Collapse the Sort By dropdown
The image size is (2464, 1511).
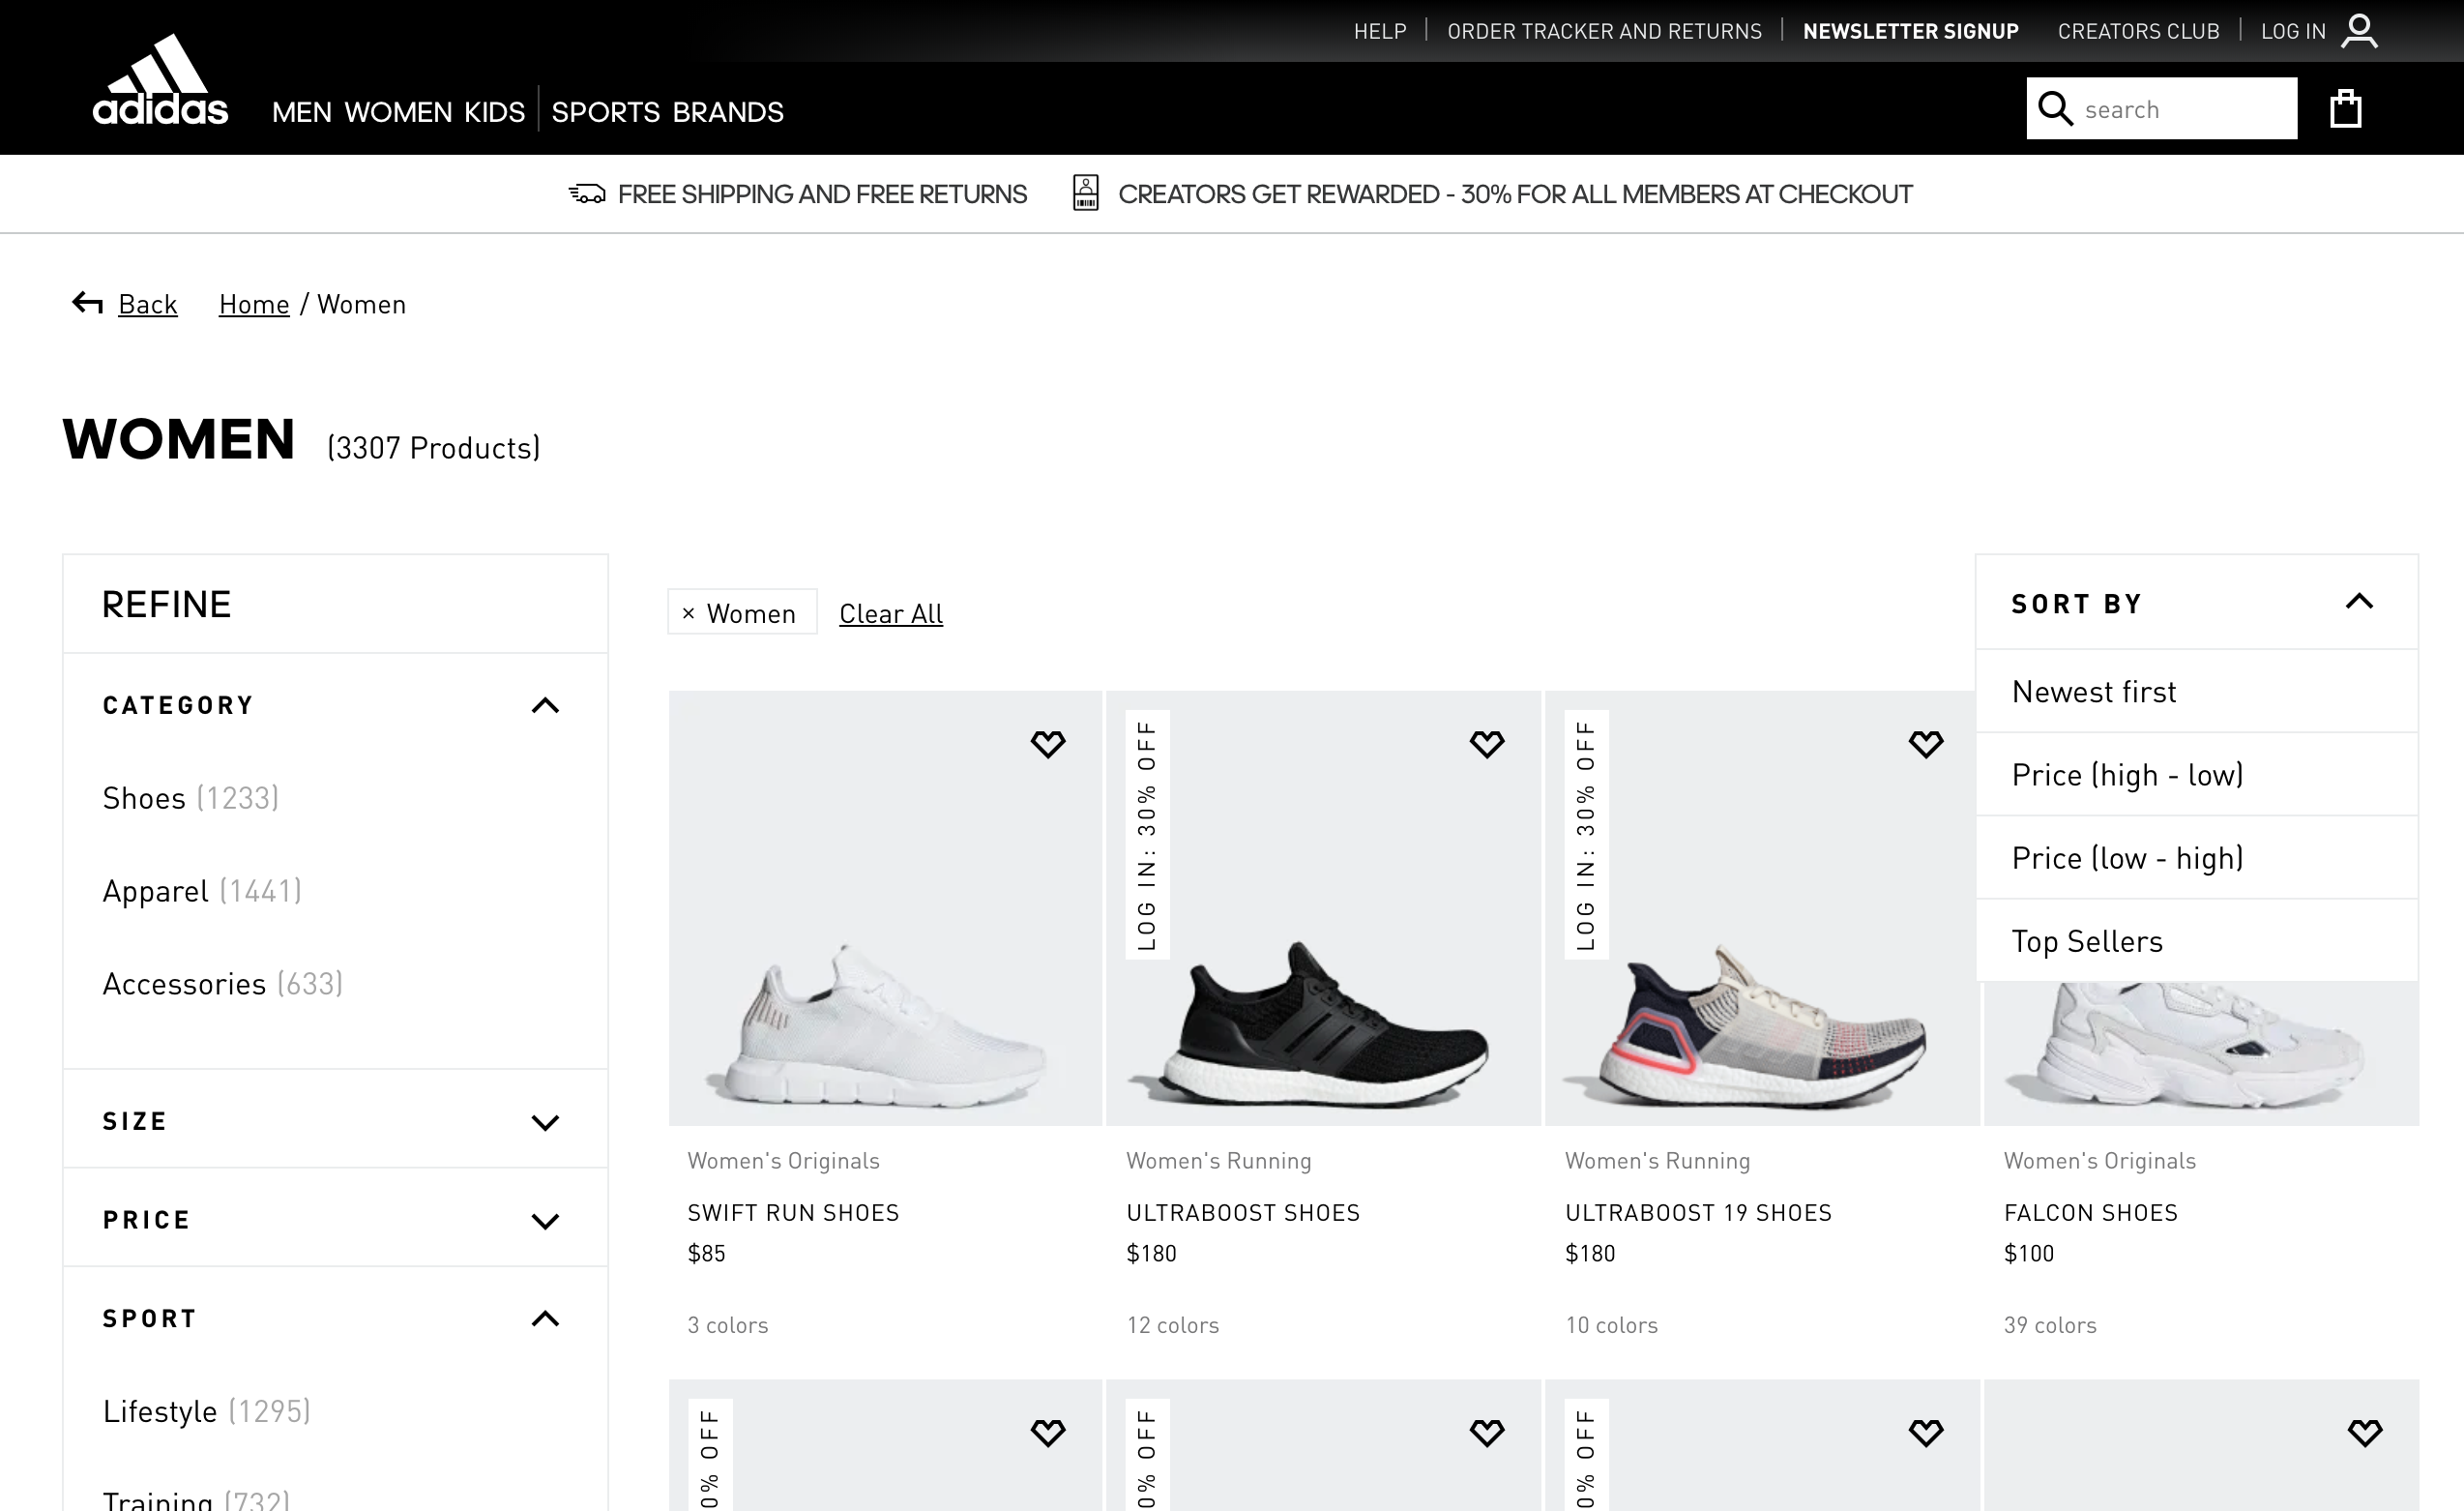(2359, 602)
